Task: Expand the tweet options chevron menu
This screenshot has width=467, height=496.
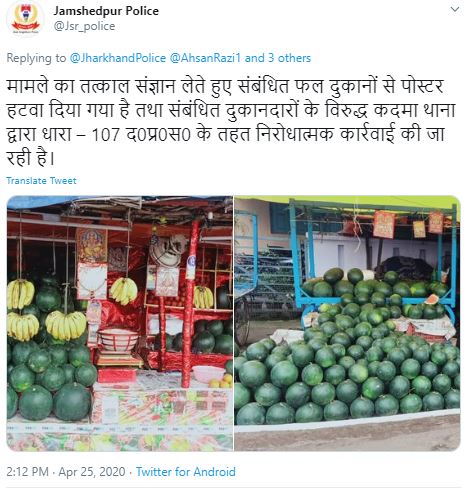Action: pyautogui.click(x=455, y=10)
